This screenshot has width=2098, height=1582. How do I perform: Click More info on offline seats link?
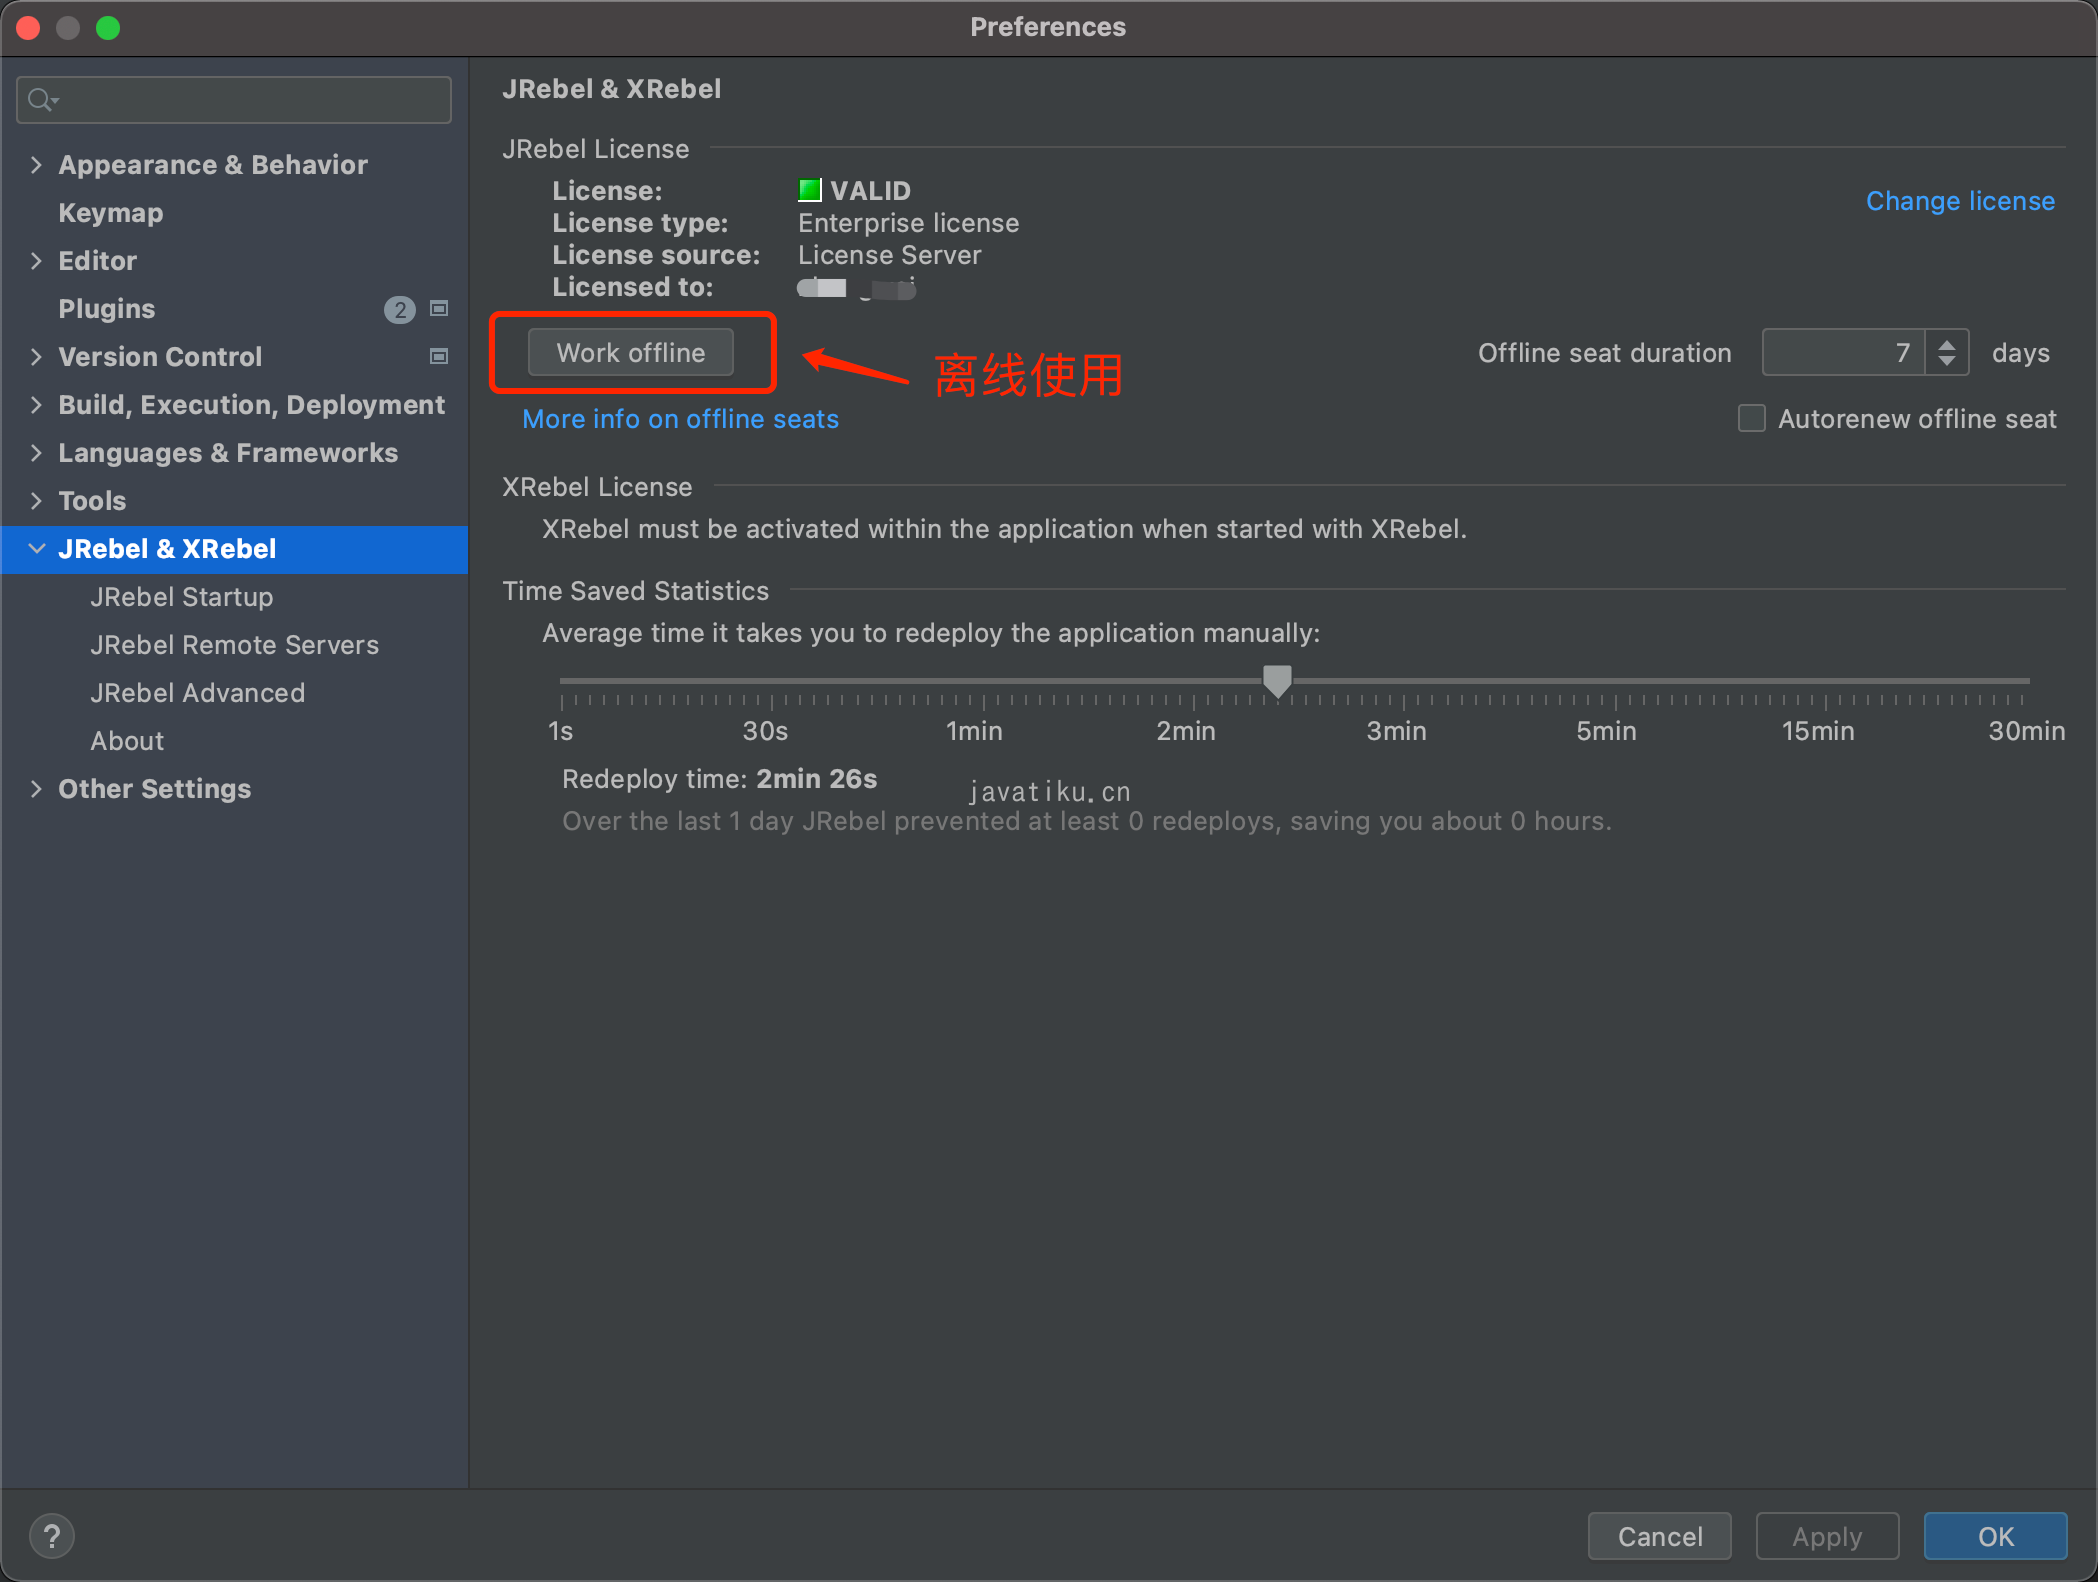coord(679,419)
